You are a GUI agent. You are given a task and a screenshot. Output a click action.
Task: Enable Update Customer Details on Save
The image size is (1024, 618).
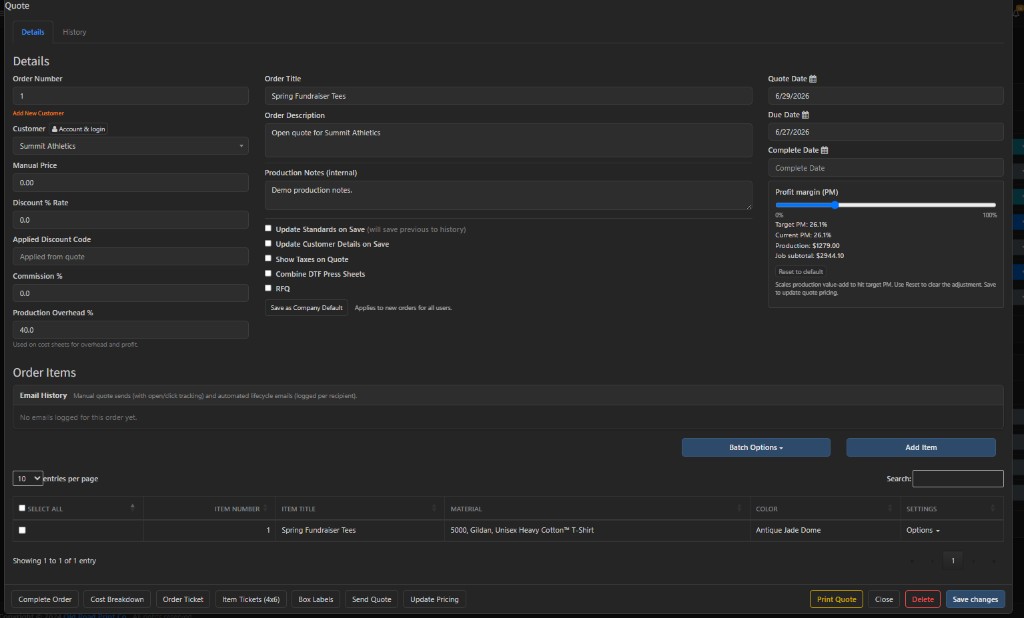268,244
